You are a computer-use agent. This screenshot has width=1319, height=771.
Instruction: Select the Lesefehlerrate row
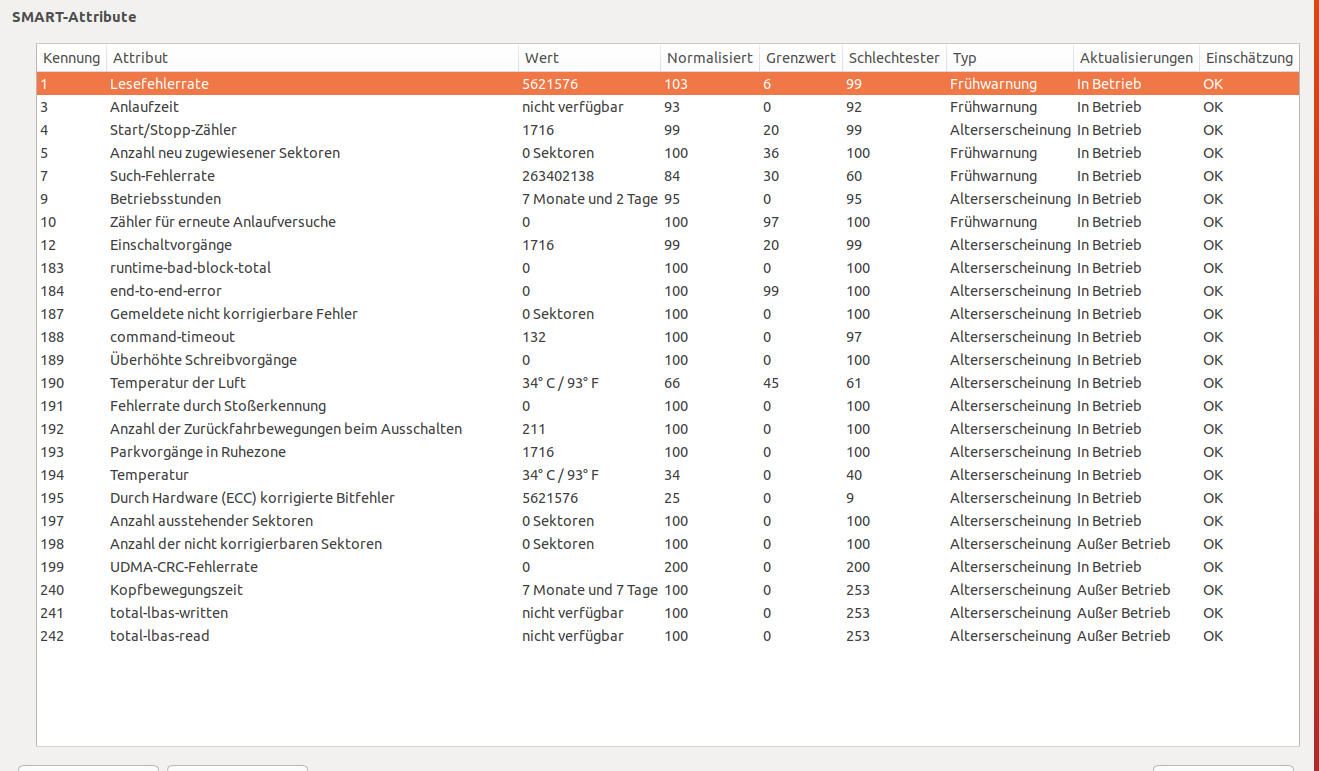click(x=668, y=84)
